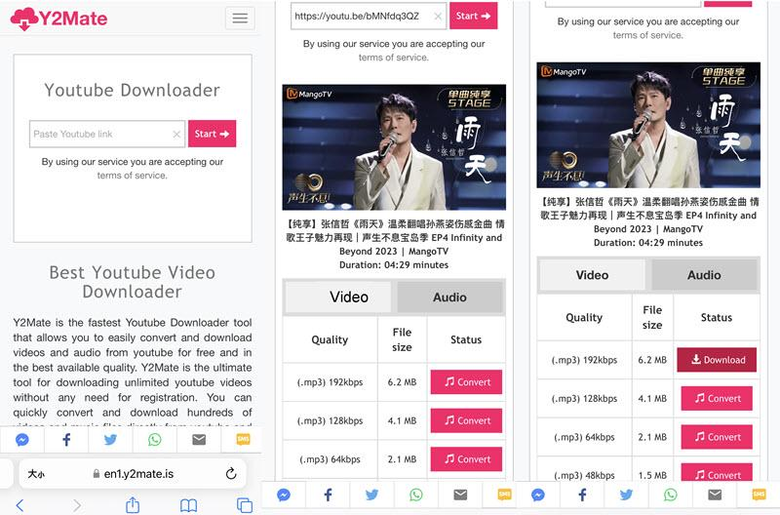Image resolution: width=780 pixels, height=515 pixels.
Task: Share on Facebook in the left screenshot
Action: pos(66,440)
